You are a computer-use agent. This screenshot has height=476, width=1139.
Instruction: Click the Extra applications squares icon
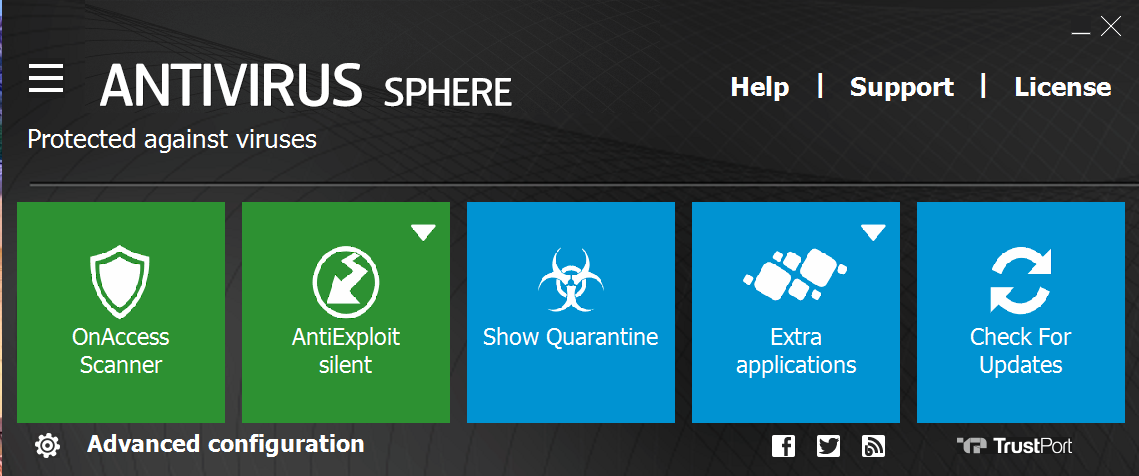click(795, 275)
